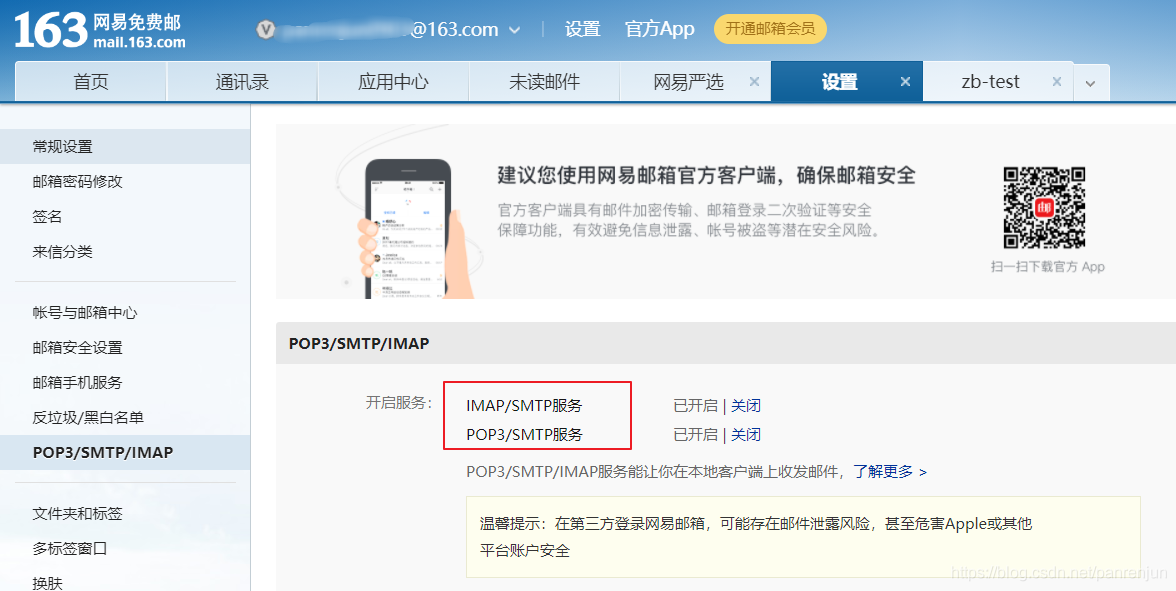The image size is (1176, 591).
Task: Click the 开启服务 label
Action: [399, 403]
